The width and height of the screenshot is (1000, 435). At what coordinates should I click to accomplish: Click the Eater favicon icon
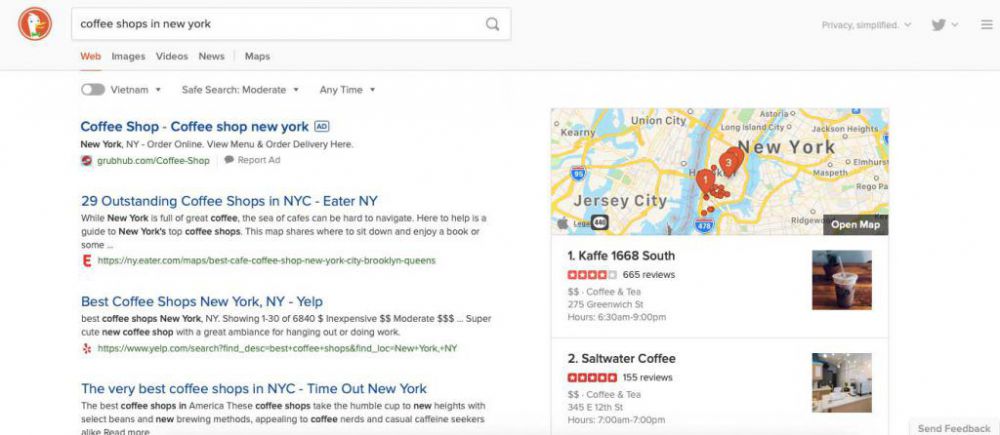(x=87, y=261)
